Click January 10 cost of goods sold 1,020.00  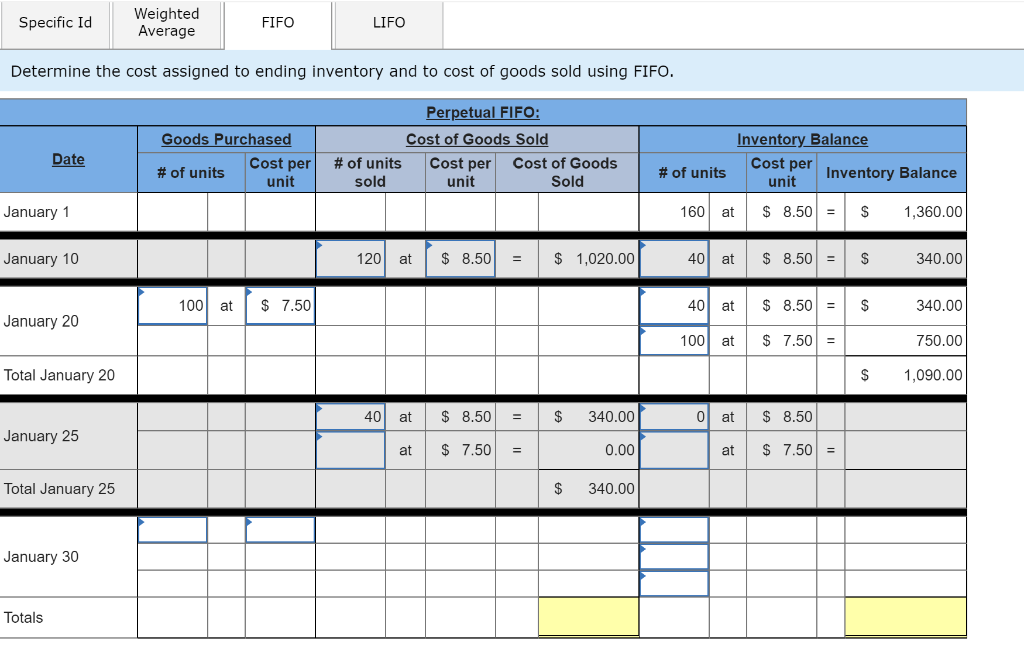(605, 259)
